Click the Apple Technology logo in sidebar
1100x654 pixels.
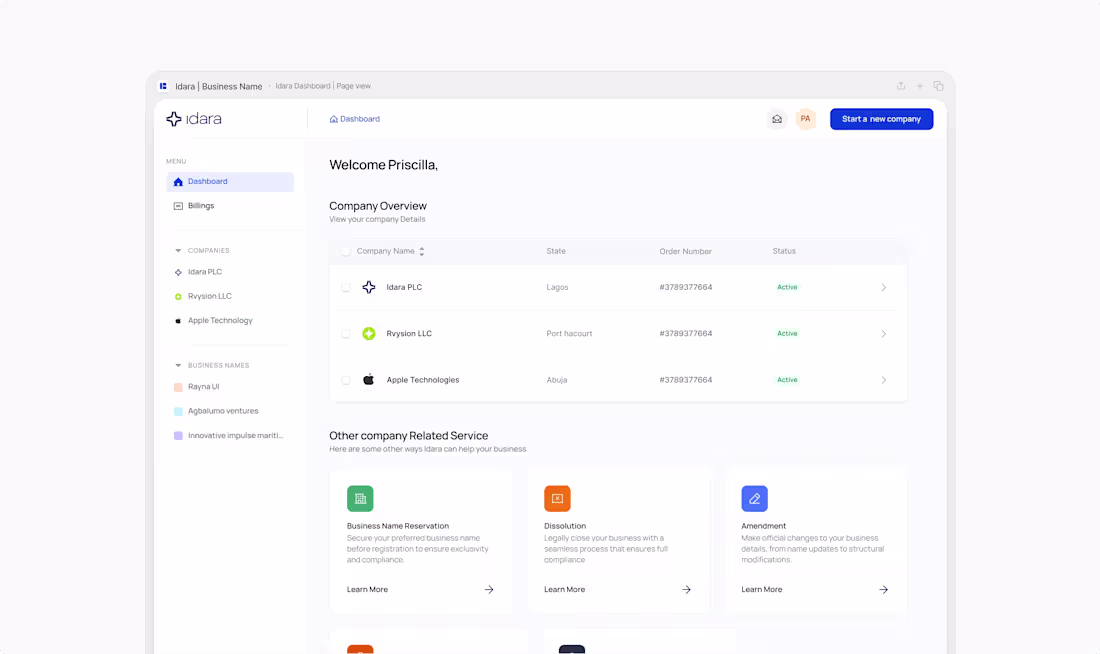point(176,320)
